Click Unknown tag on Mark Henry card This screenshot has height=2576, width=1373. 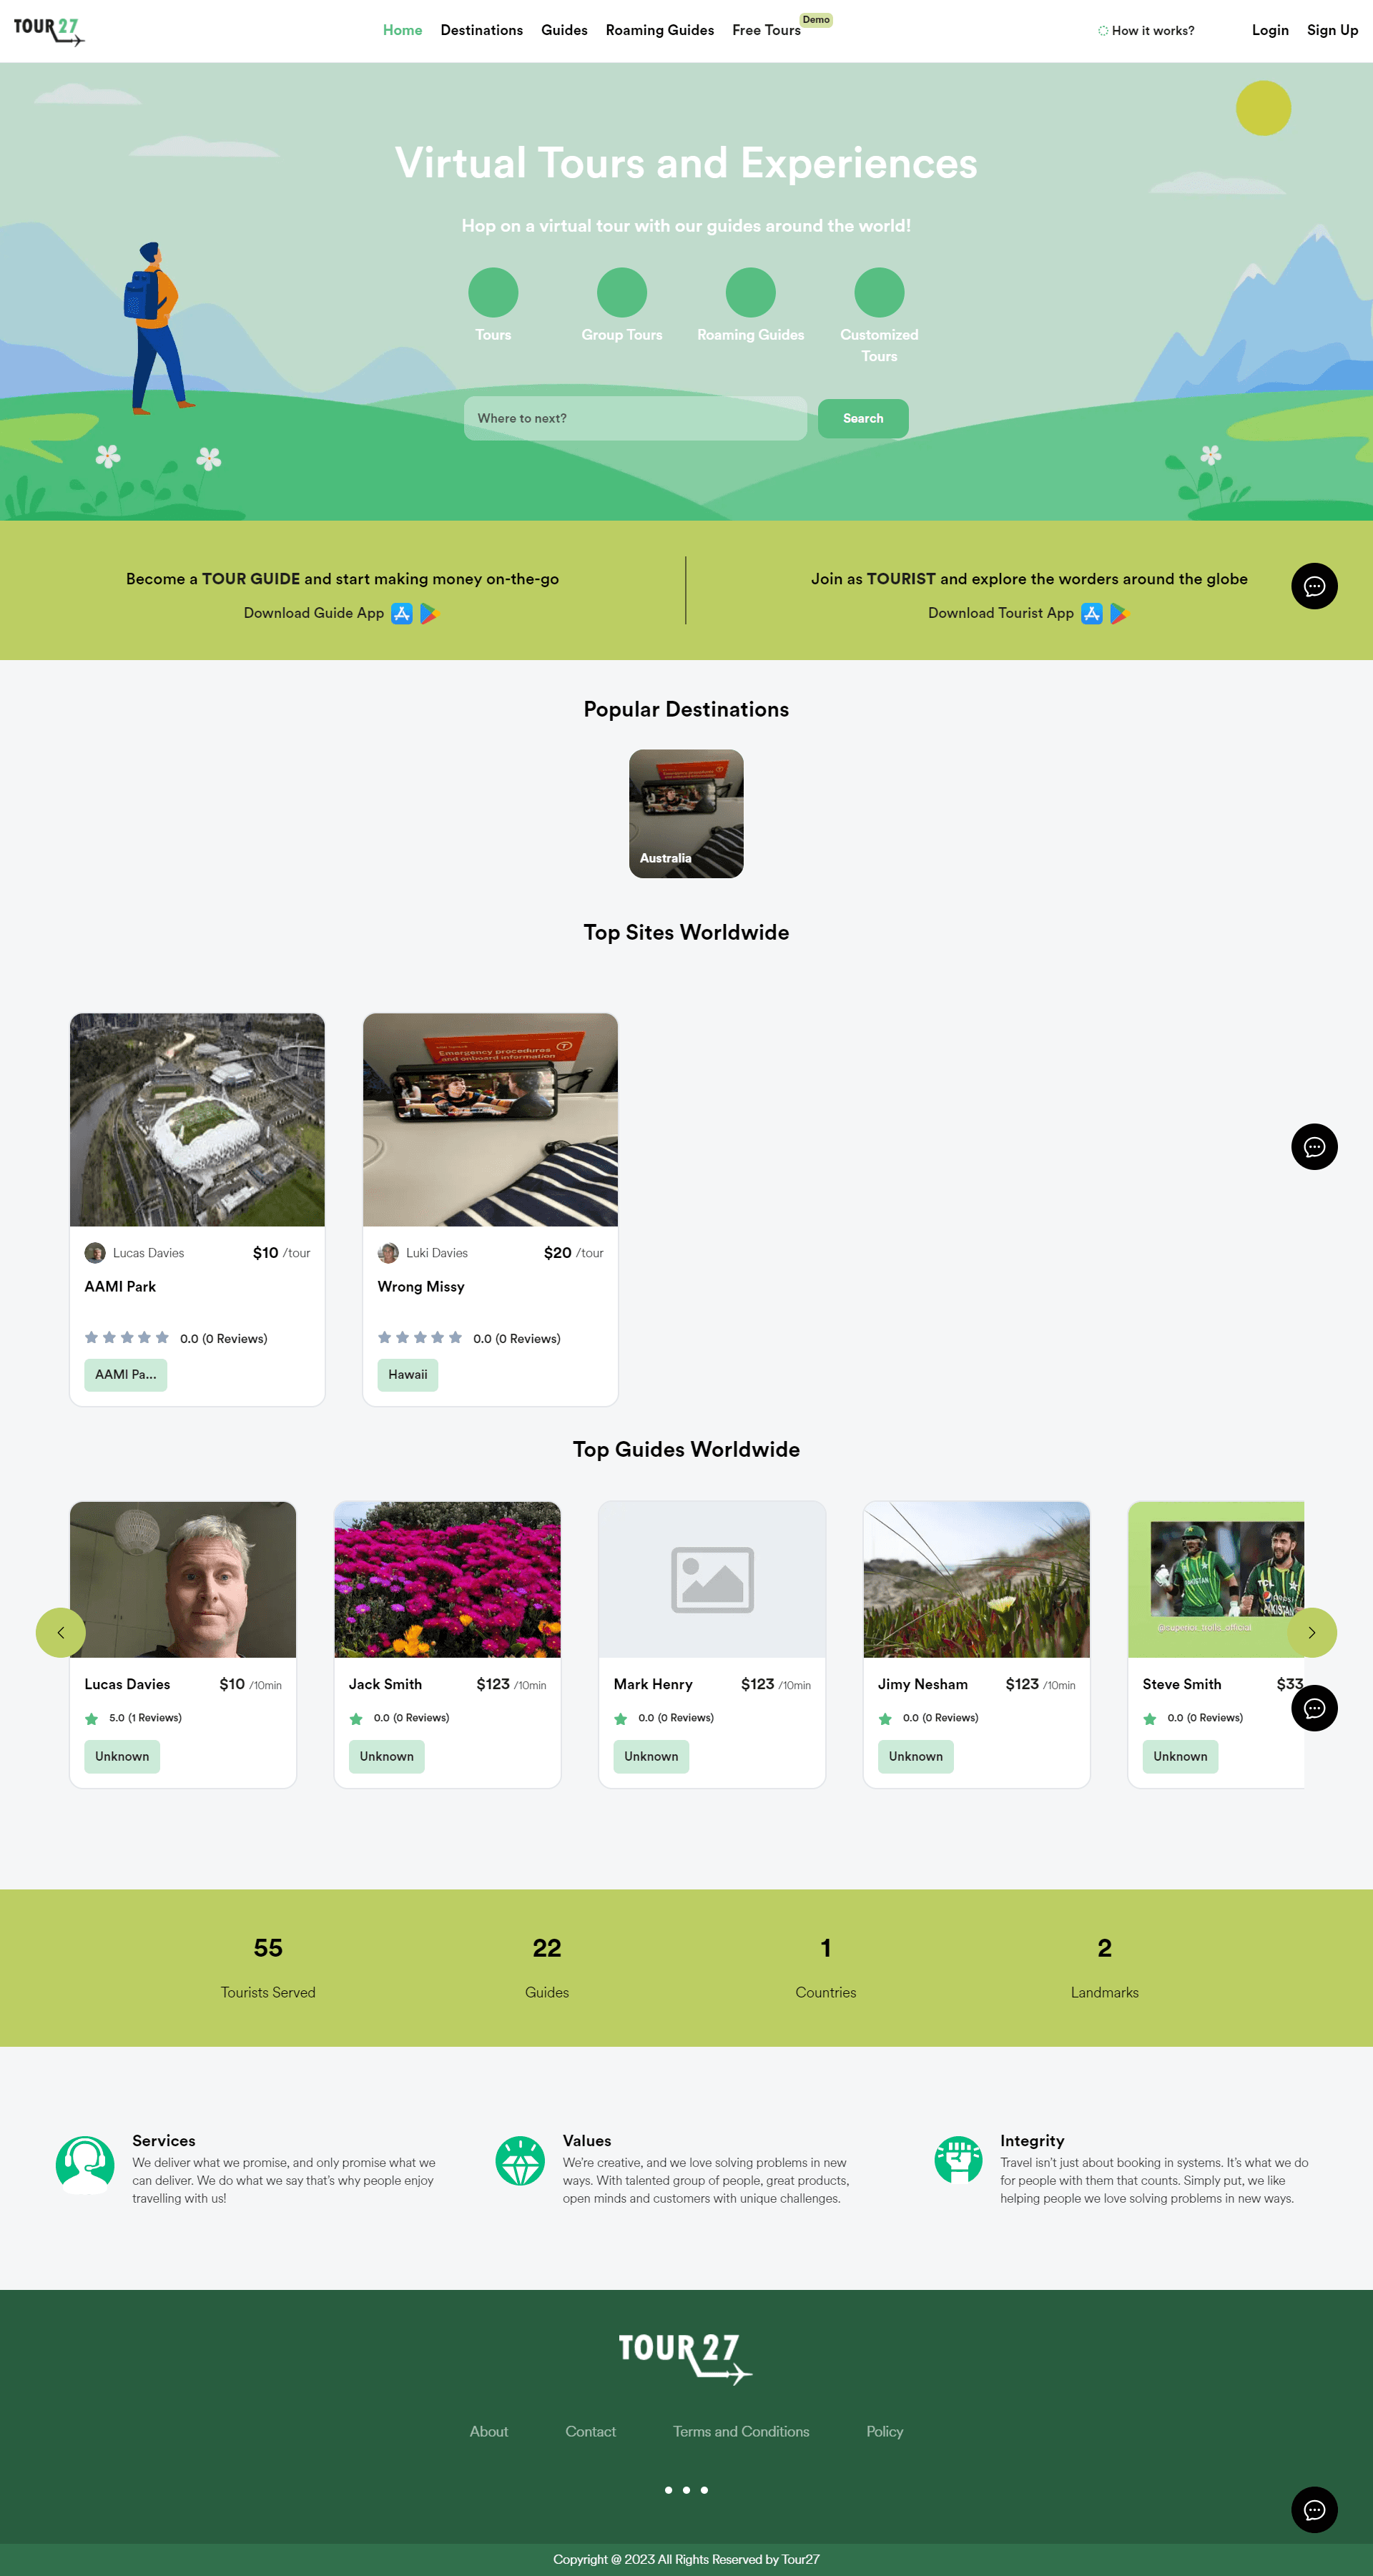(651, 1756)
